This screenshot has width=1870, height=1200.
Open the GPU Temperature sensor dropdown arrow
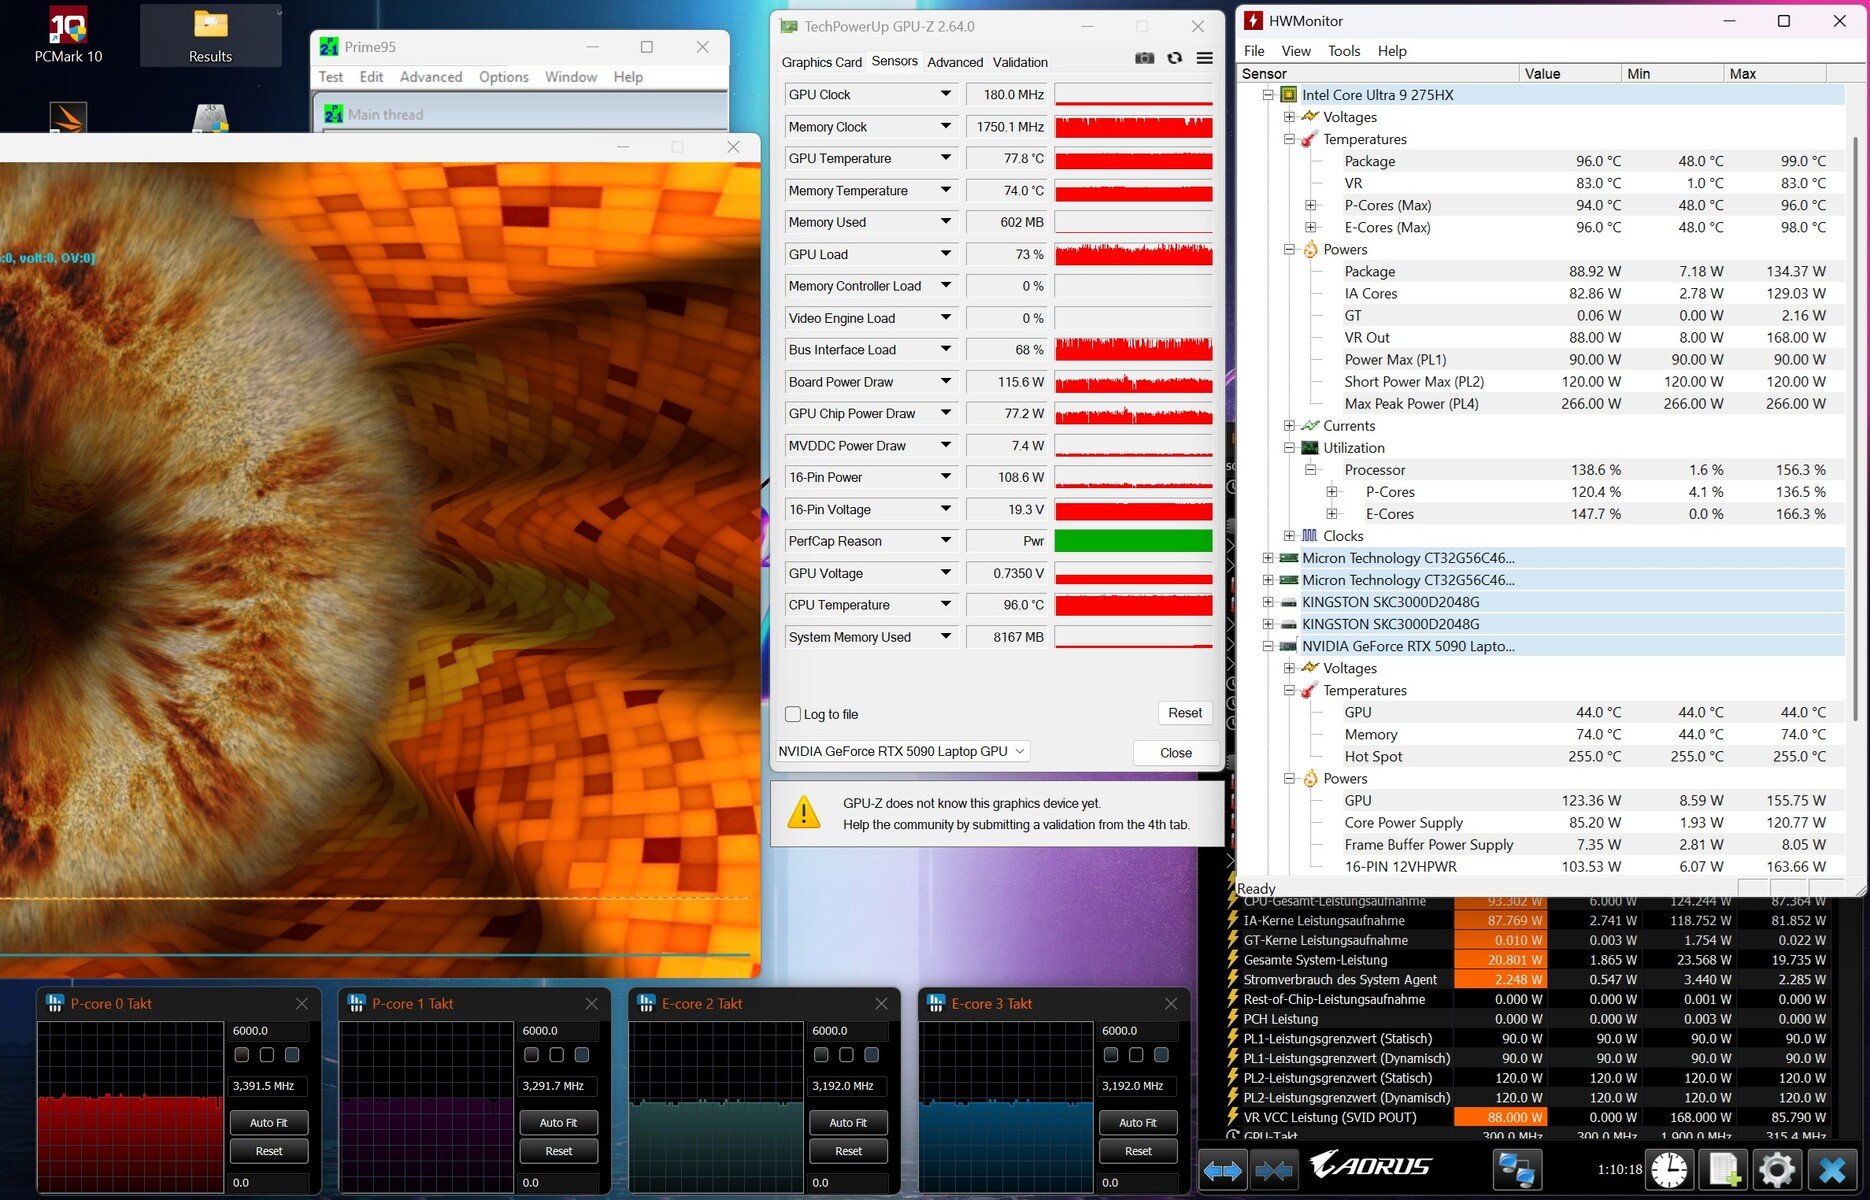click(945, 158)
